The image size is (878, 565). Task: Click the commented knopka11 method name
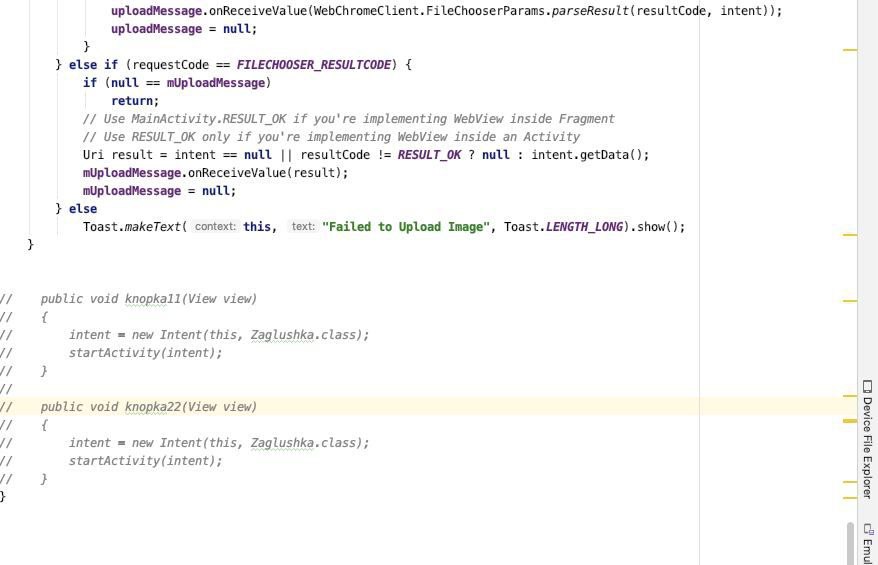[x=153, y=299]
